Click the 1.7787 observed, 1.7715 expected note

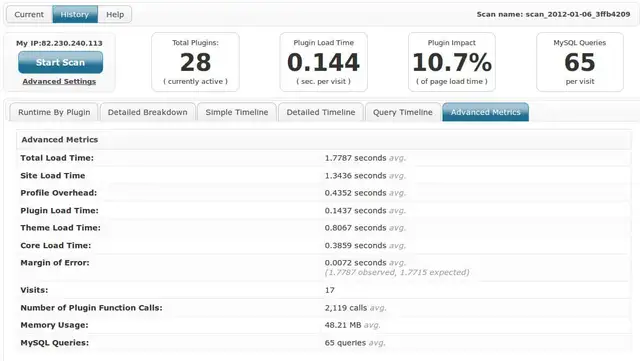click(x=397, y=272)
